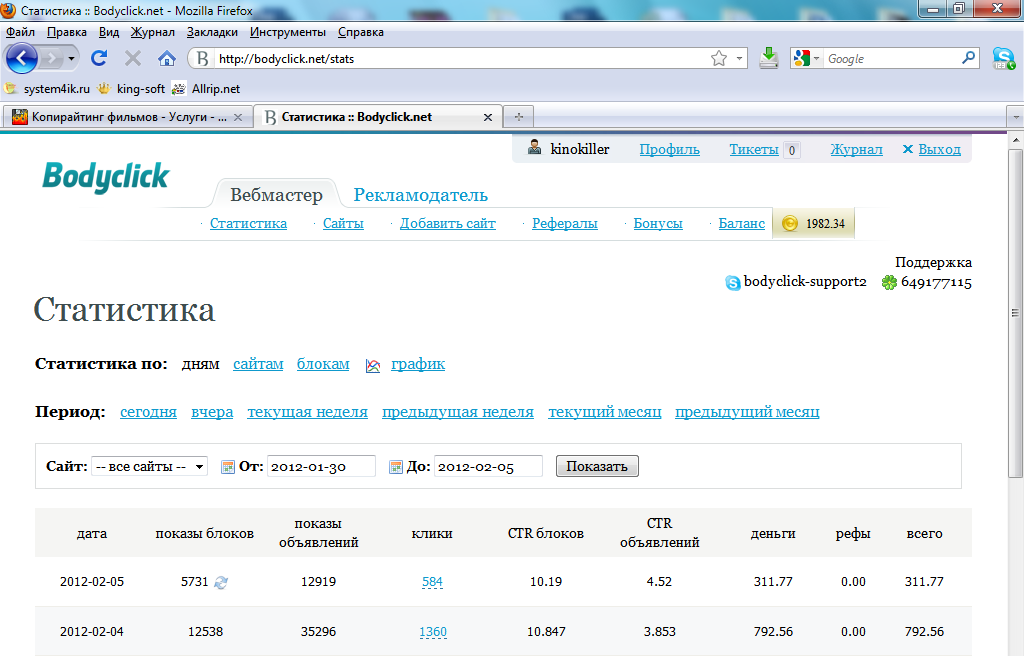Screen dimensions: 1024x656
Task: Go to the browser home page icon
Action: click(x=167, y=59)
